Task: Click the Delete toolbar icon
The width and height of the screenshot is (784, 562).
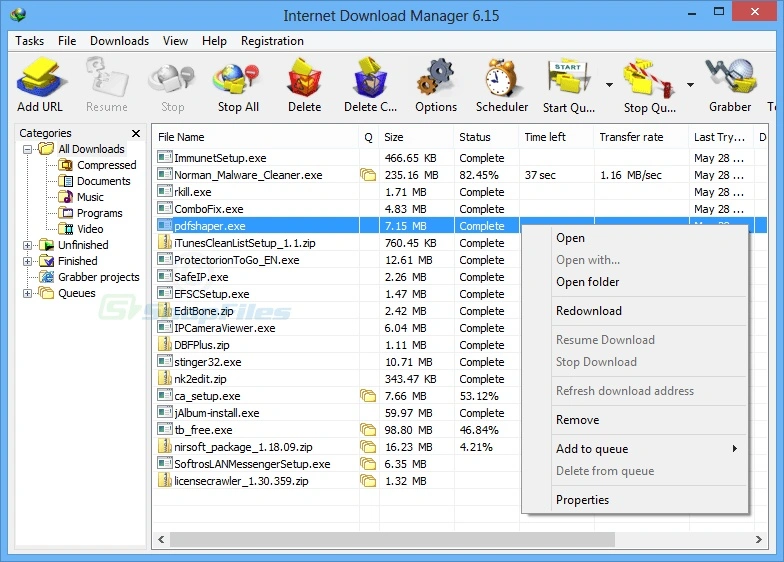Action: pos(304,78)
